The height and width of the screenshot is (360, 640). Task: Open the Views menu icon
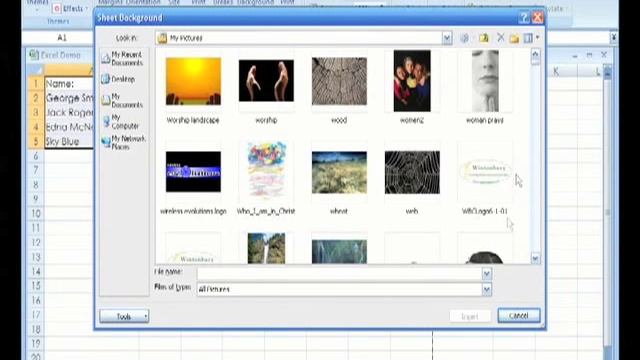tap(528, 38)
